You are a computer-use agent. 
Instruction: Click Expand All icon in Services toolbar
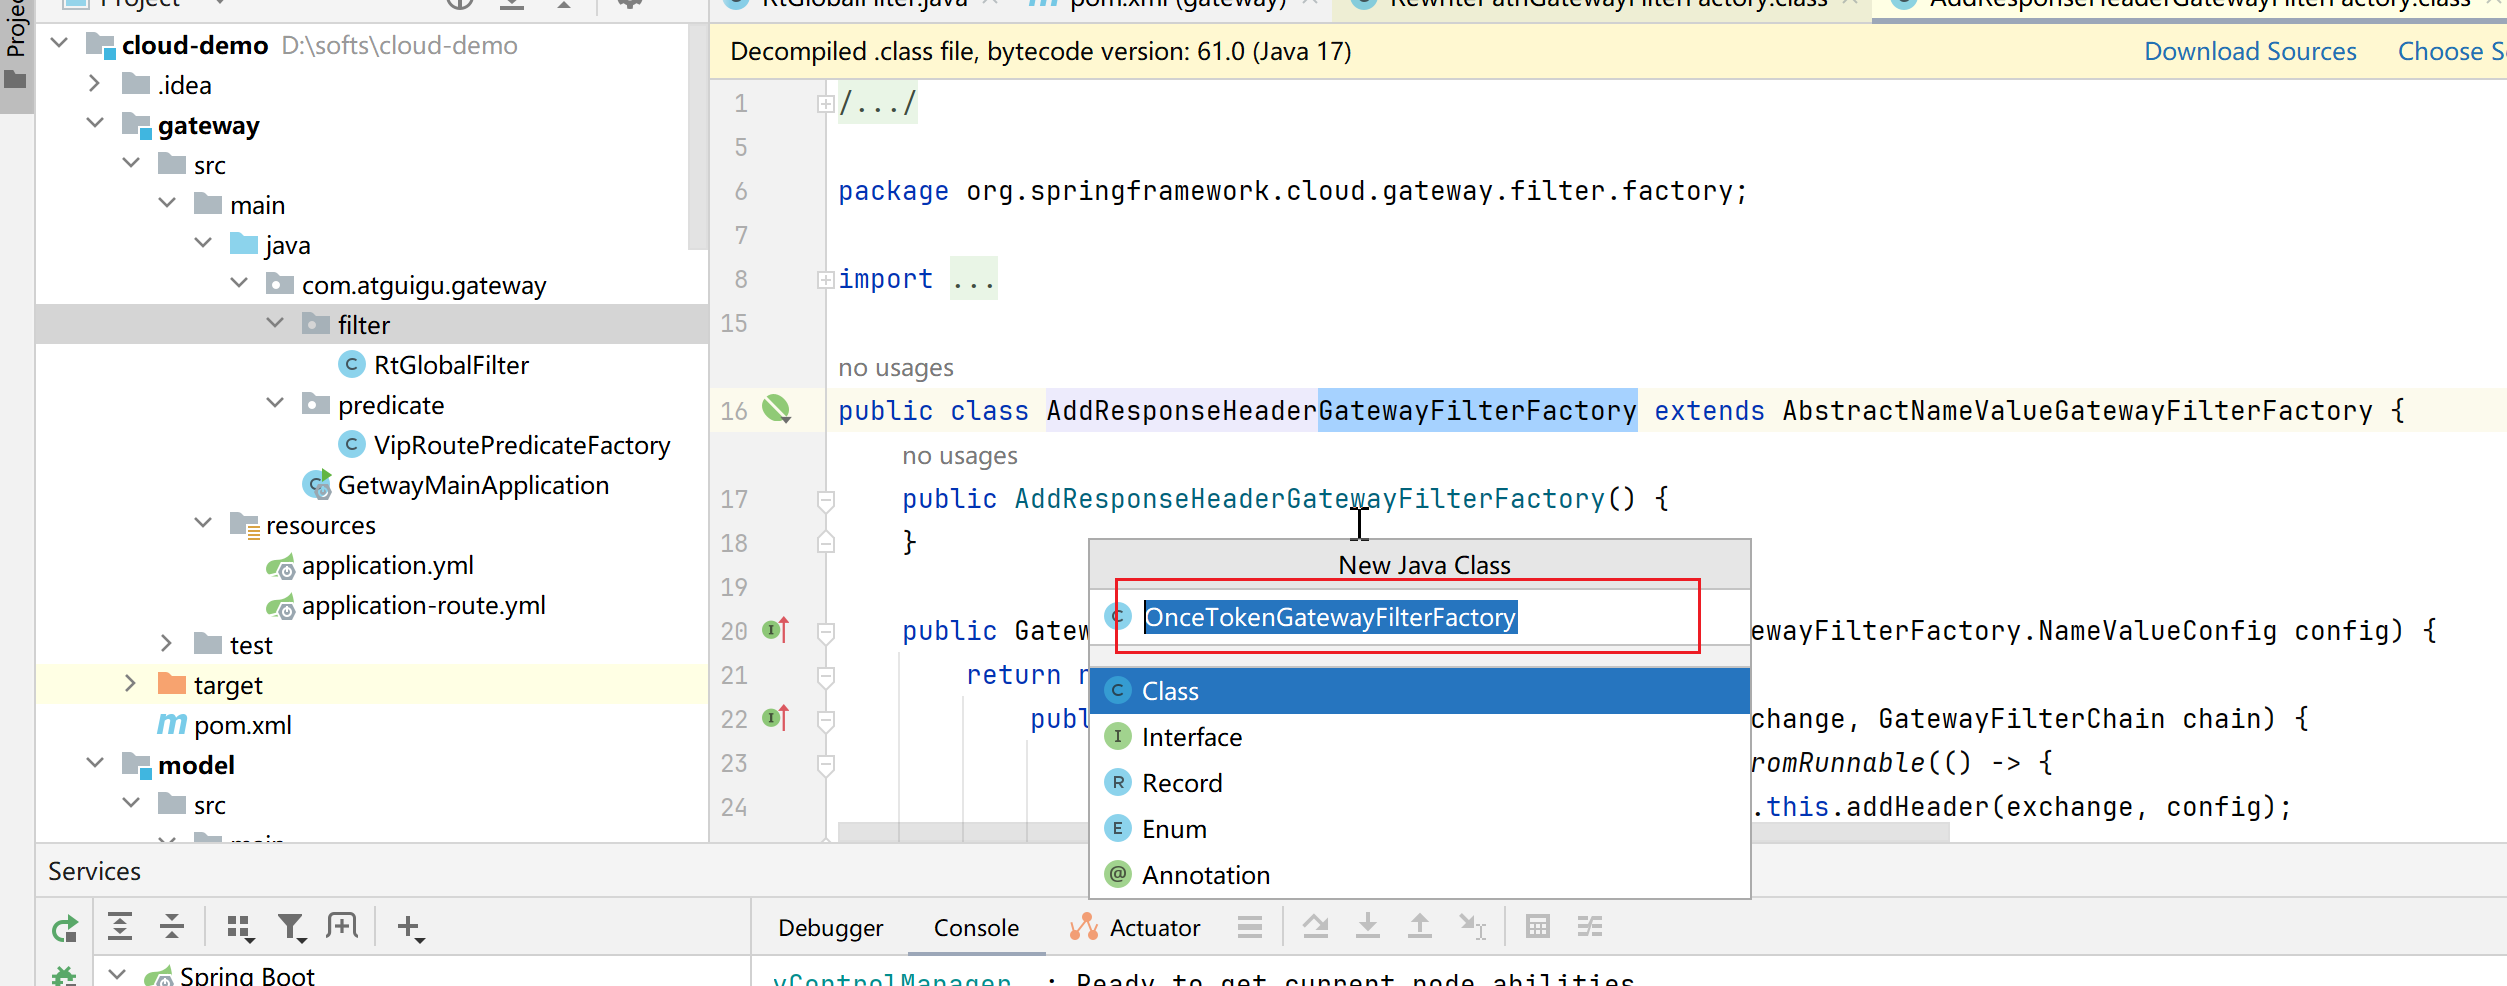tap(120, 927)
